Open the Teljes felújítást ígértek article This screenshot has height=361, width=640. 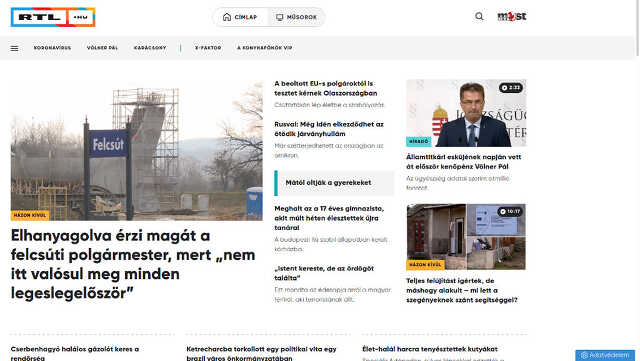(462, 290)
